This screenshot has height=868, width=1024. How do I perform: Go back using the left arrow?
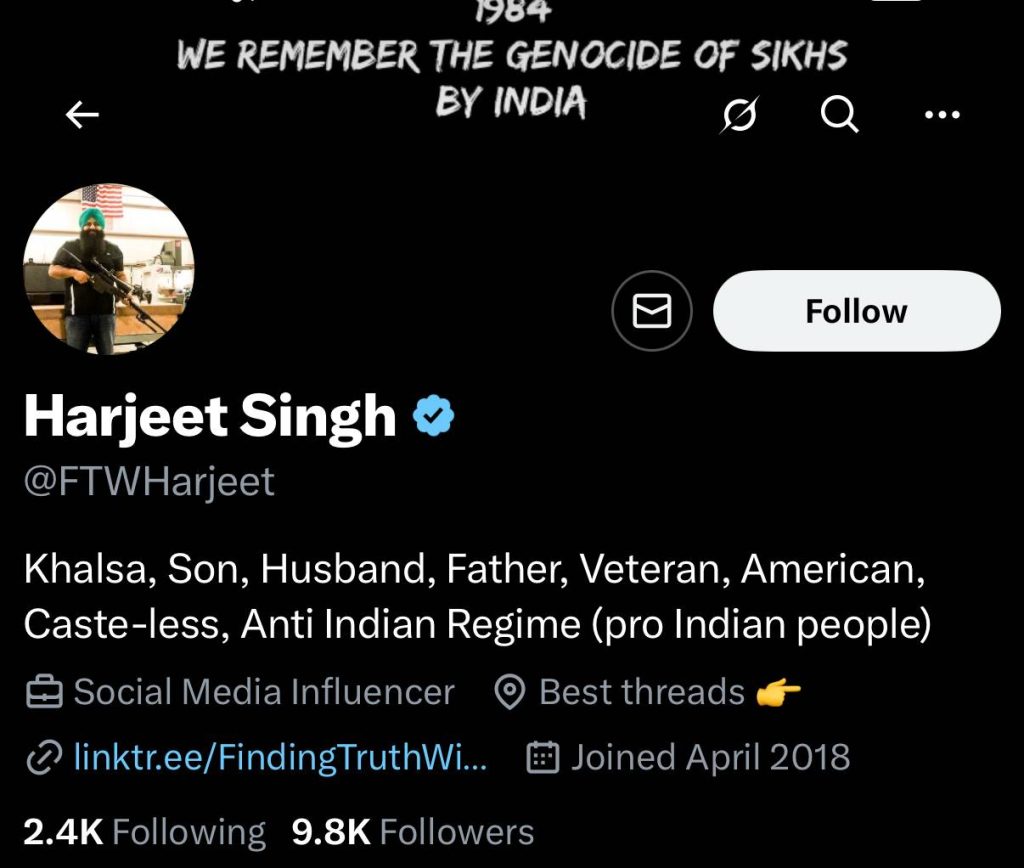coord(82,116)
